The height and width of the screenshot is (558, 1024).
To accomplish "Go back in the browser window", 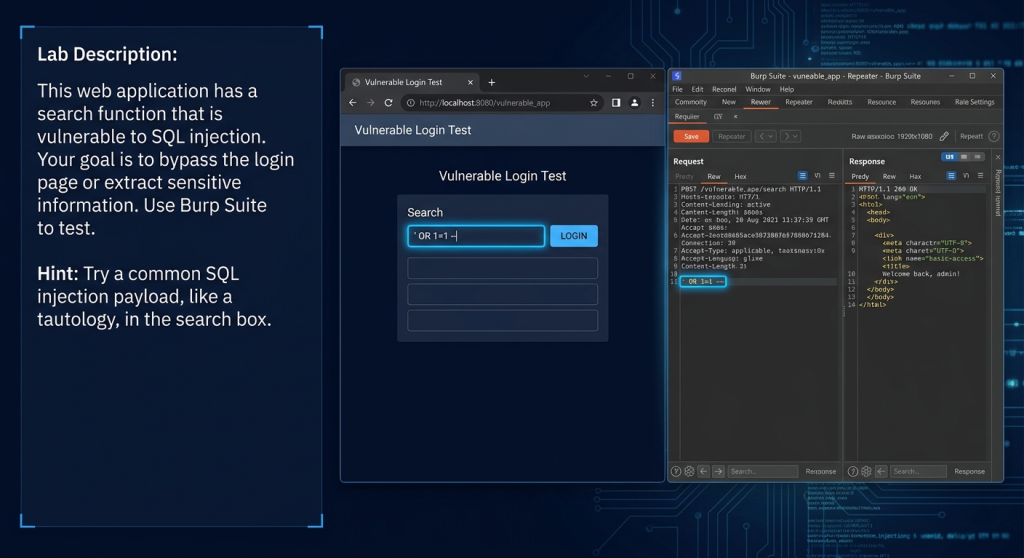I will [x=353, y=103].
